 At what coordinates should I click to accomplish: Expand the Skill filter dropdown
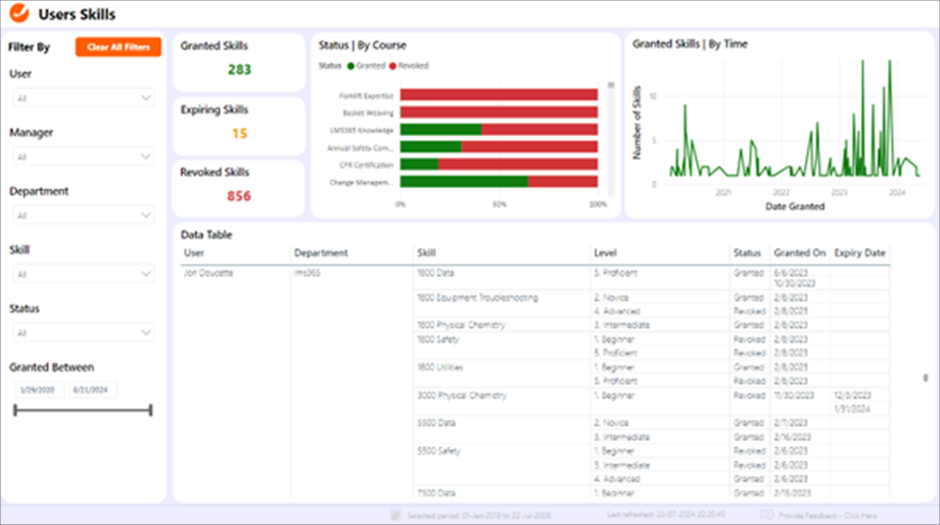[83, 274]
